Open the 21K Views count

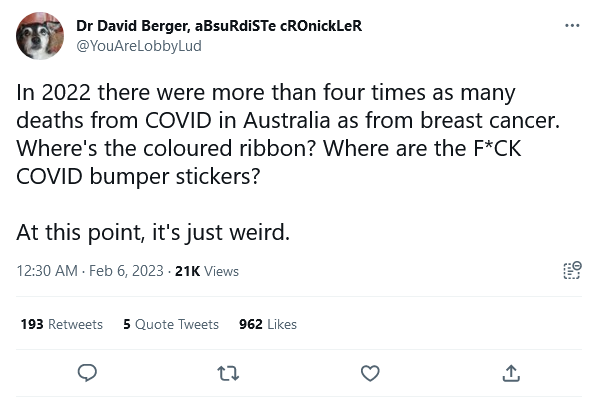(x=207, y=271)
